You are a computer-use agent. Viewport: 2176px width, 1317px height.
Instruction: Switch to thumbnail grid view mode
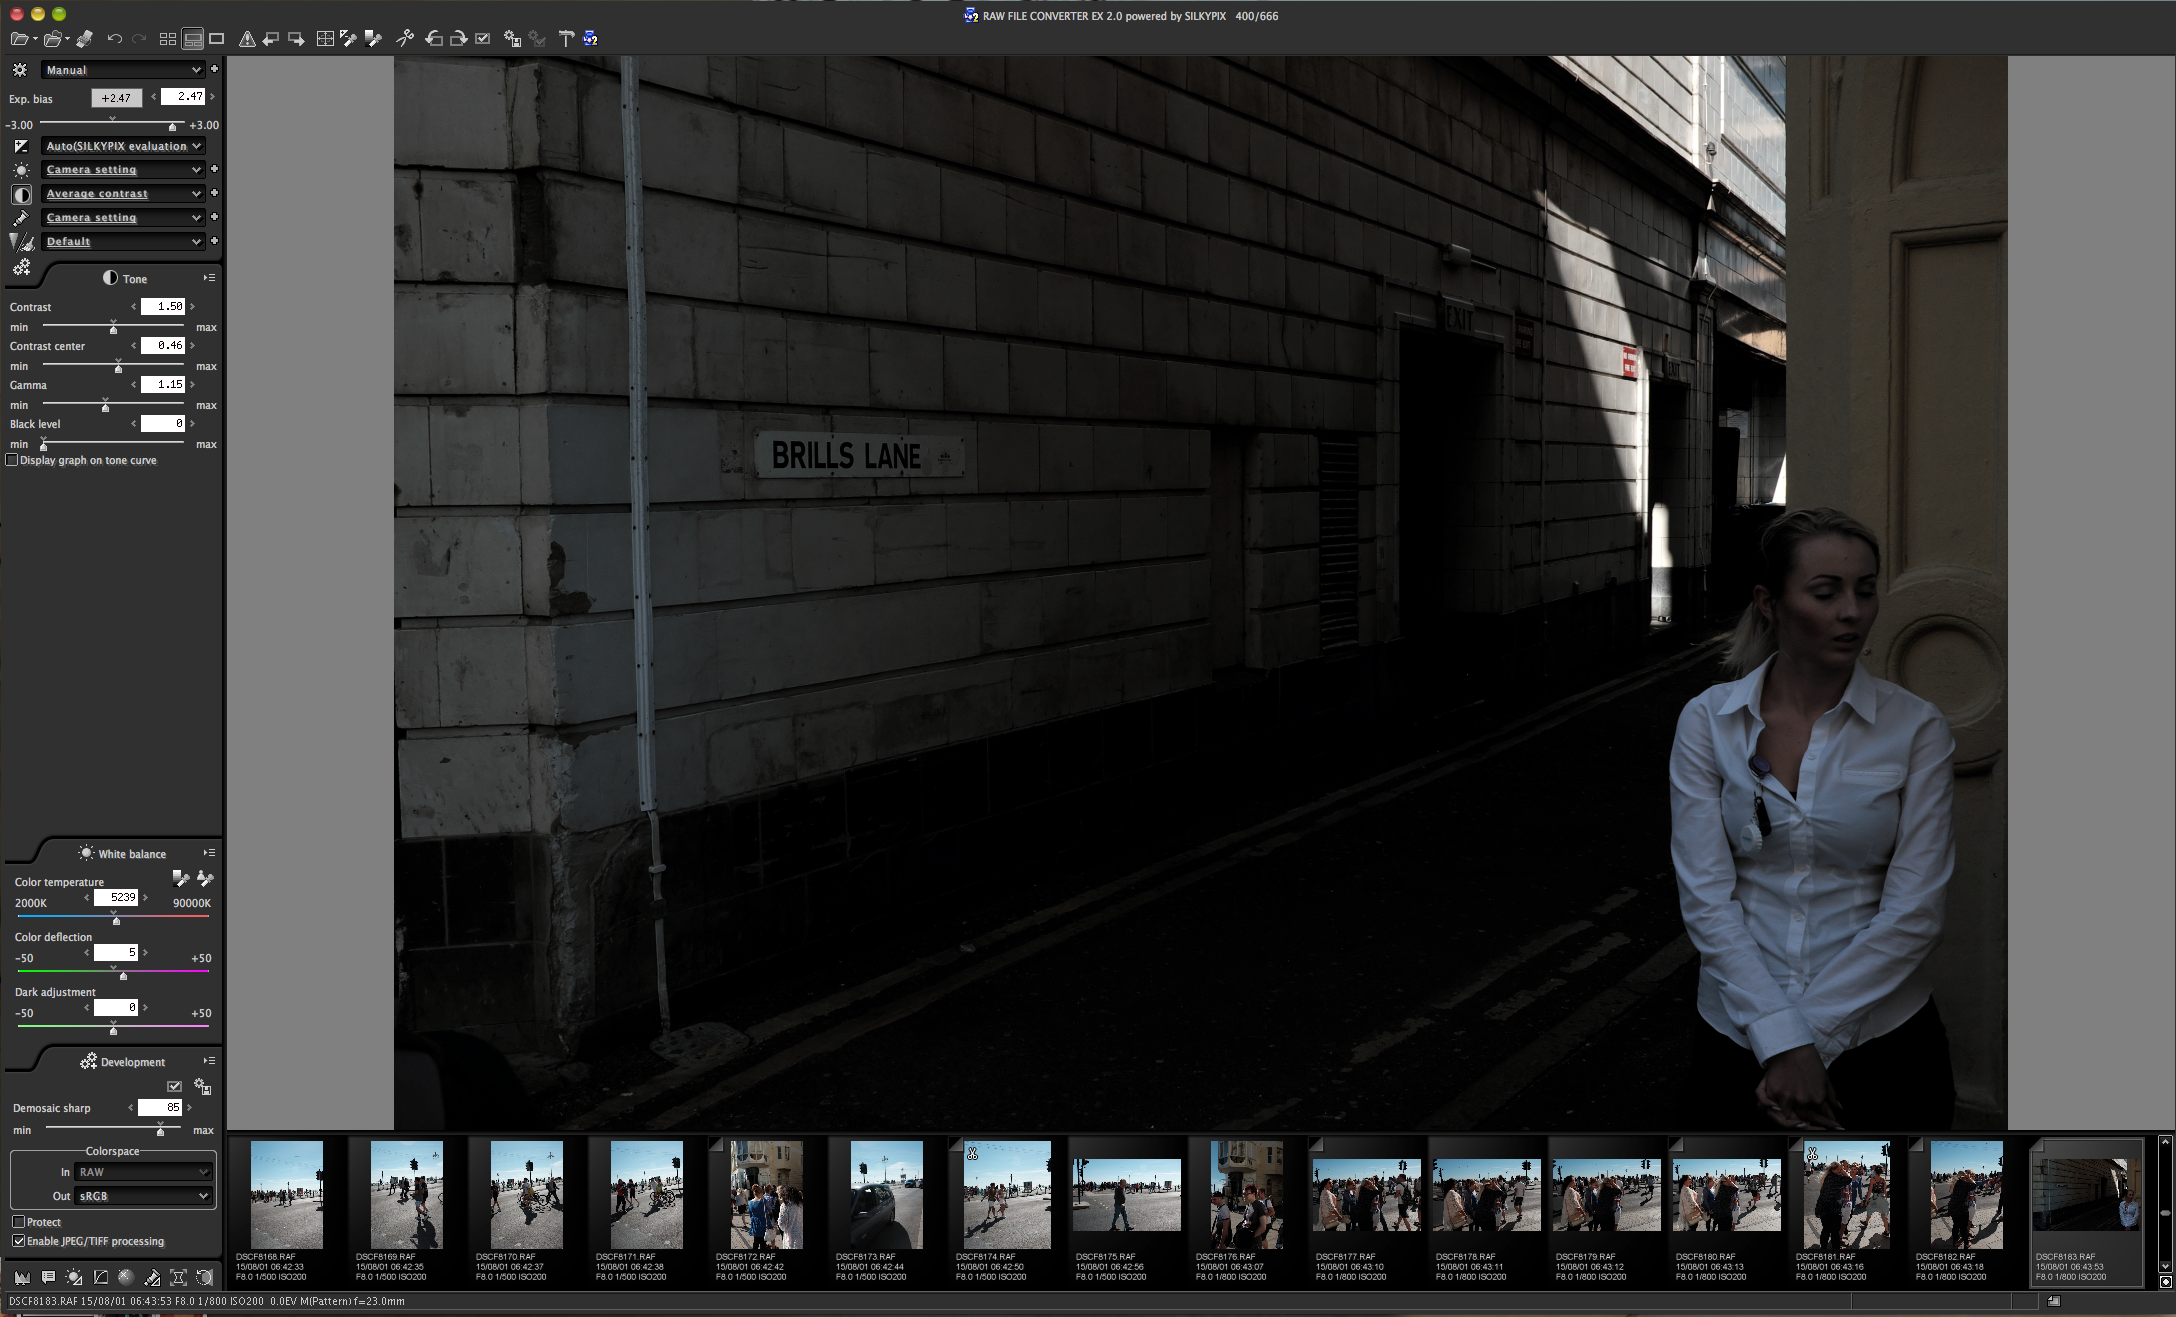[168, 39]
